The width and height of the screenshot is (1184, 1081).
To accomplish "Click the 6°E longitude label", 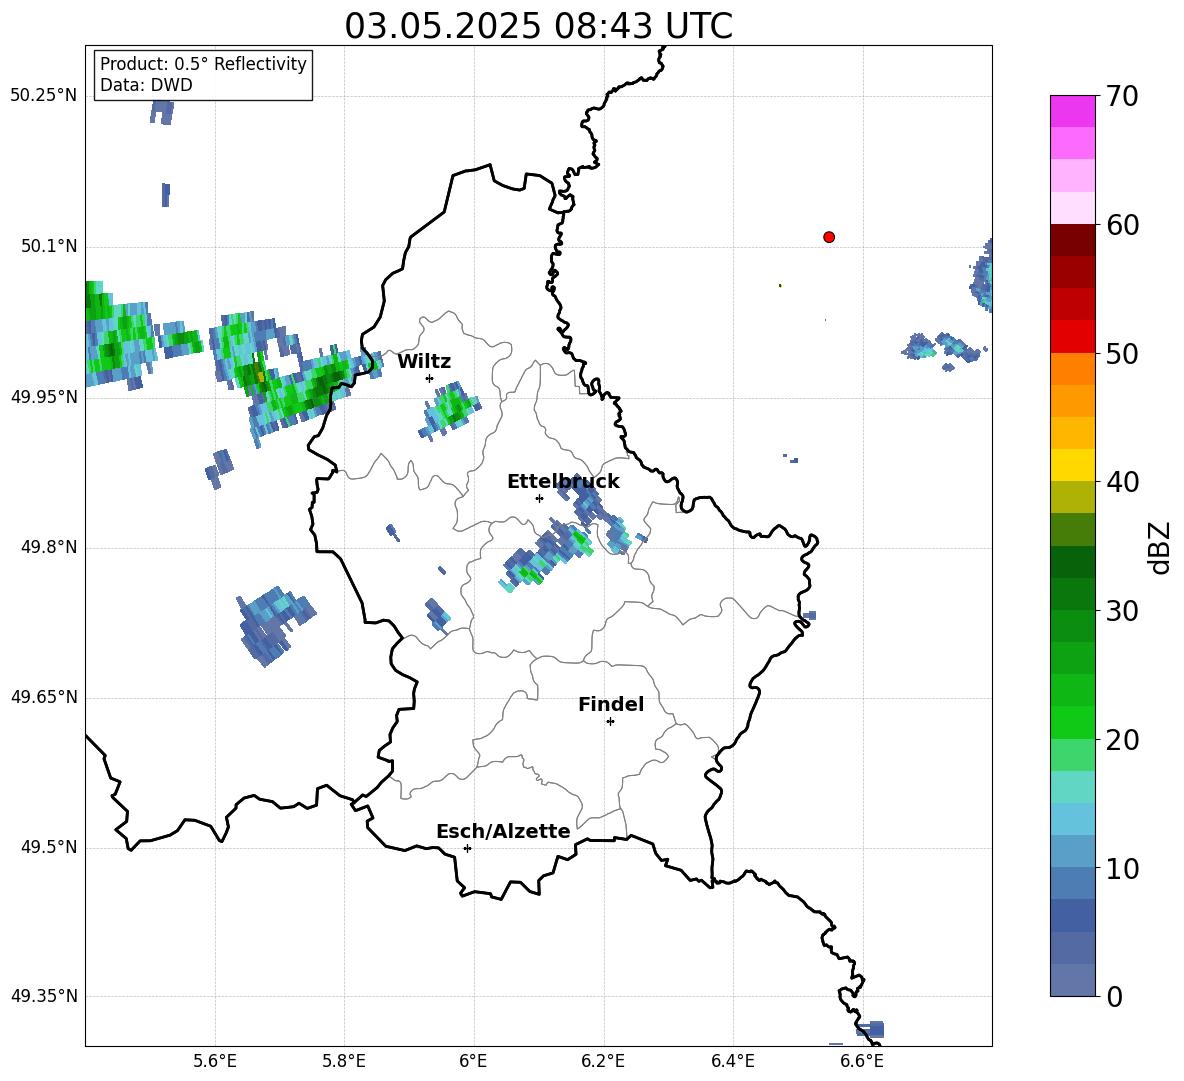I will 473,1061.
